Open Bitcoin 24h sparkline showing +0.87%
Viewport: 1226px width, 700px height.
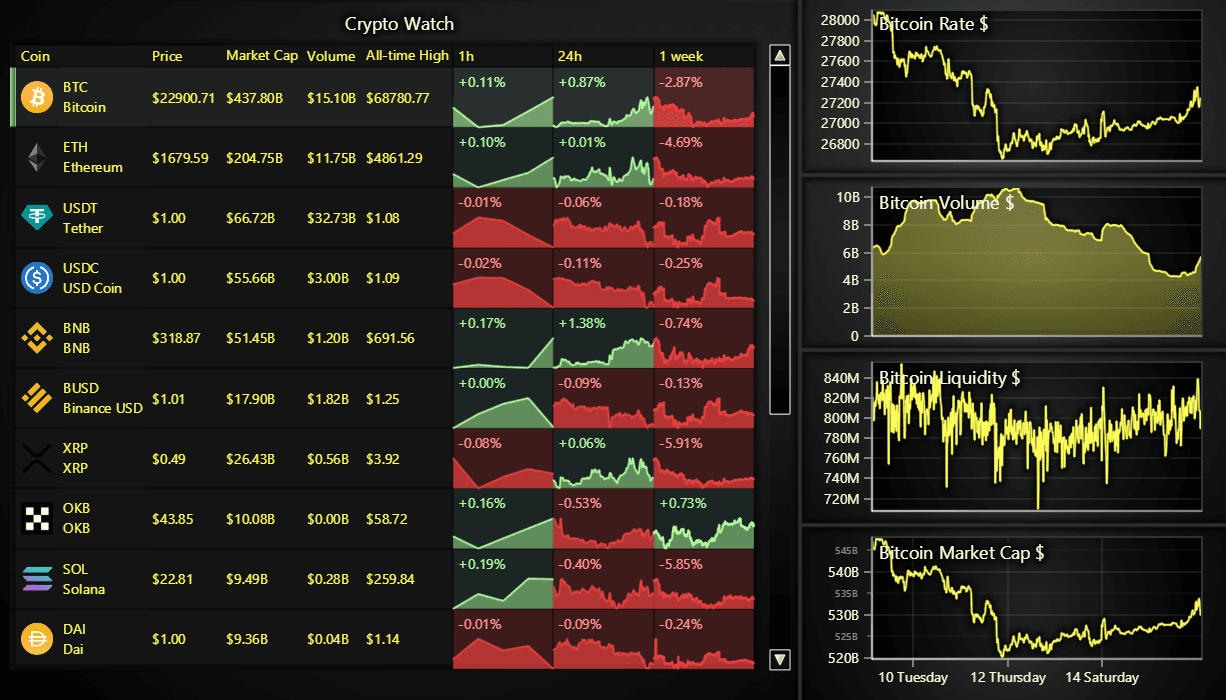603,97
